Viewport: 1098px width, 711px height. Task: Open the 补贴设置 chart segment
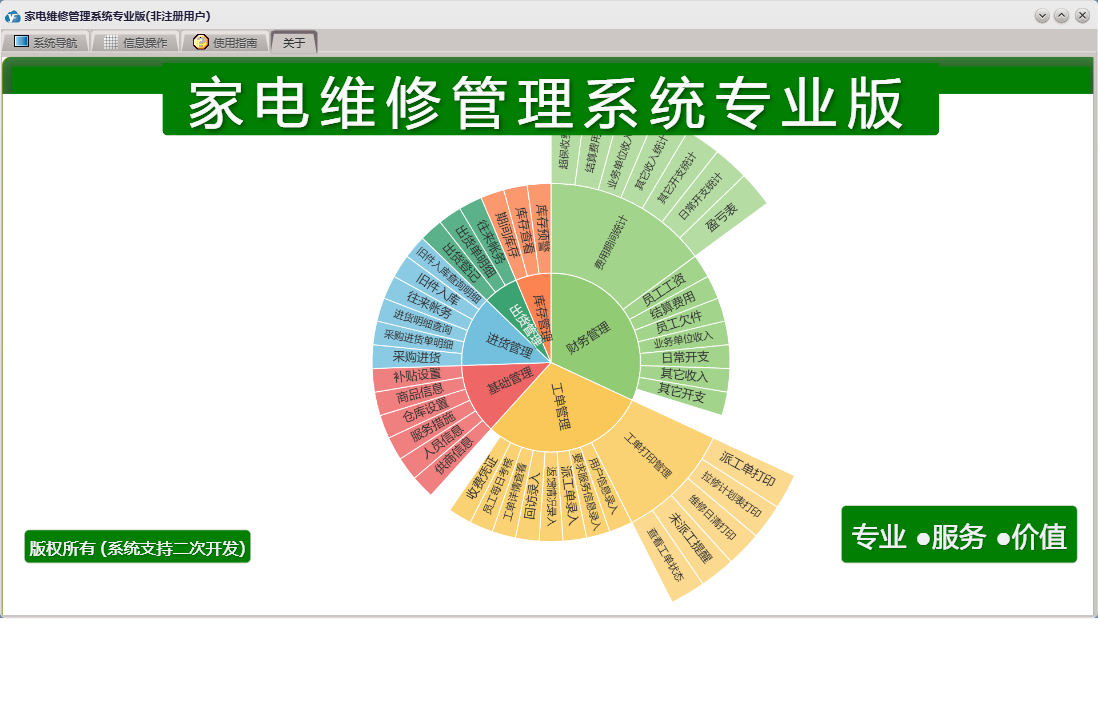(x=417, y=375)
